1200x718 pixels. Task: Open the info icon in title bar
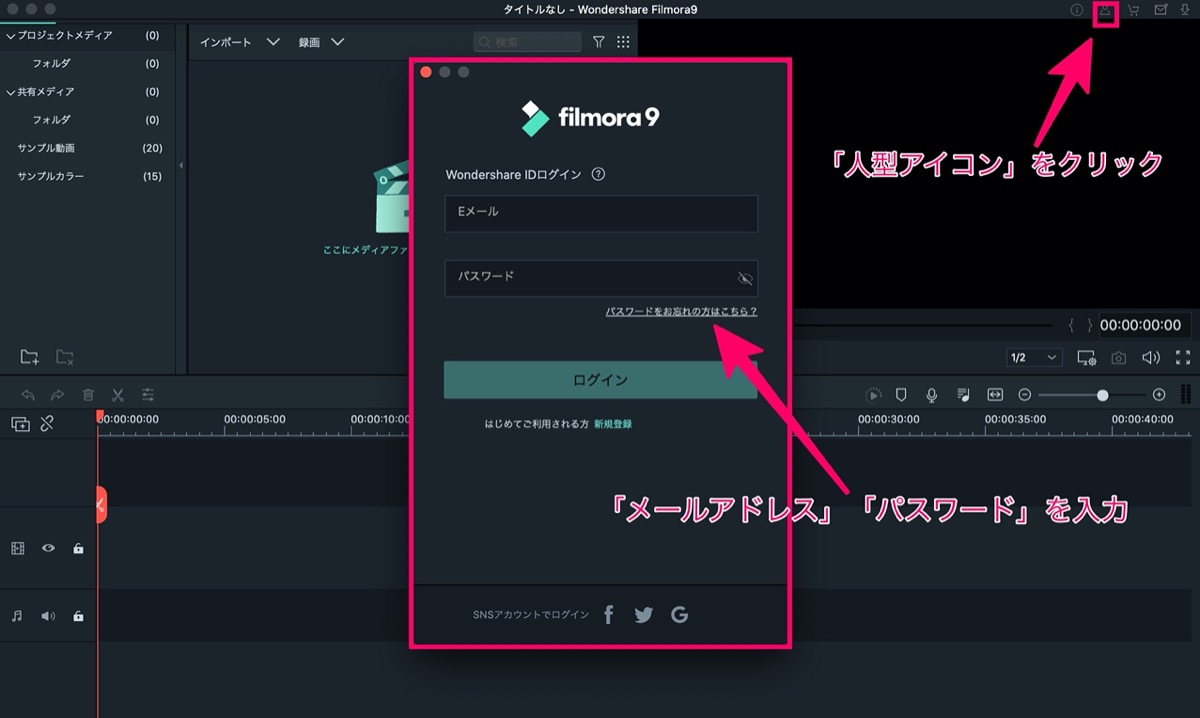click(1077, 10)
